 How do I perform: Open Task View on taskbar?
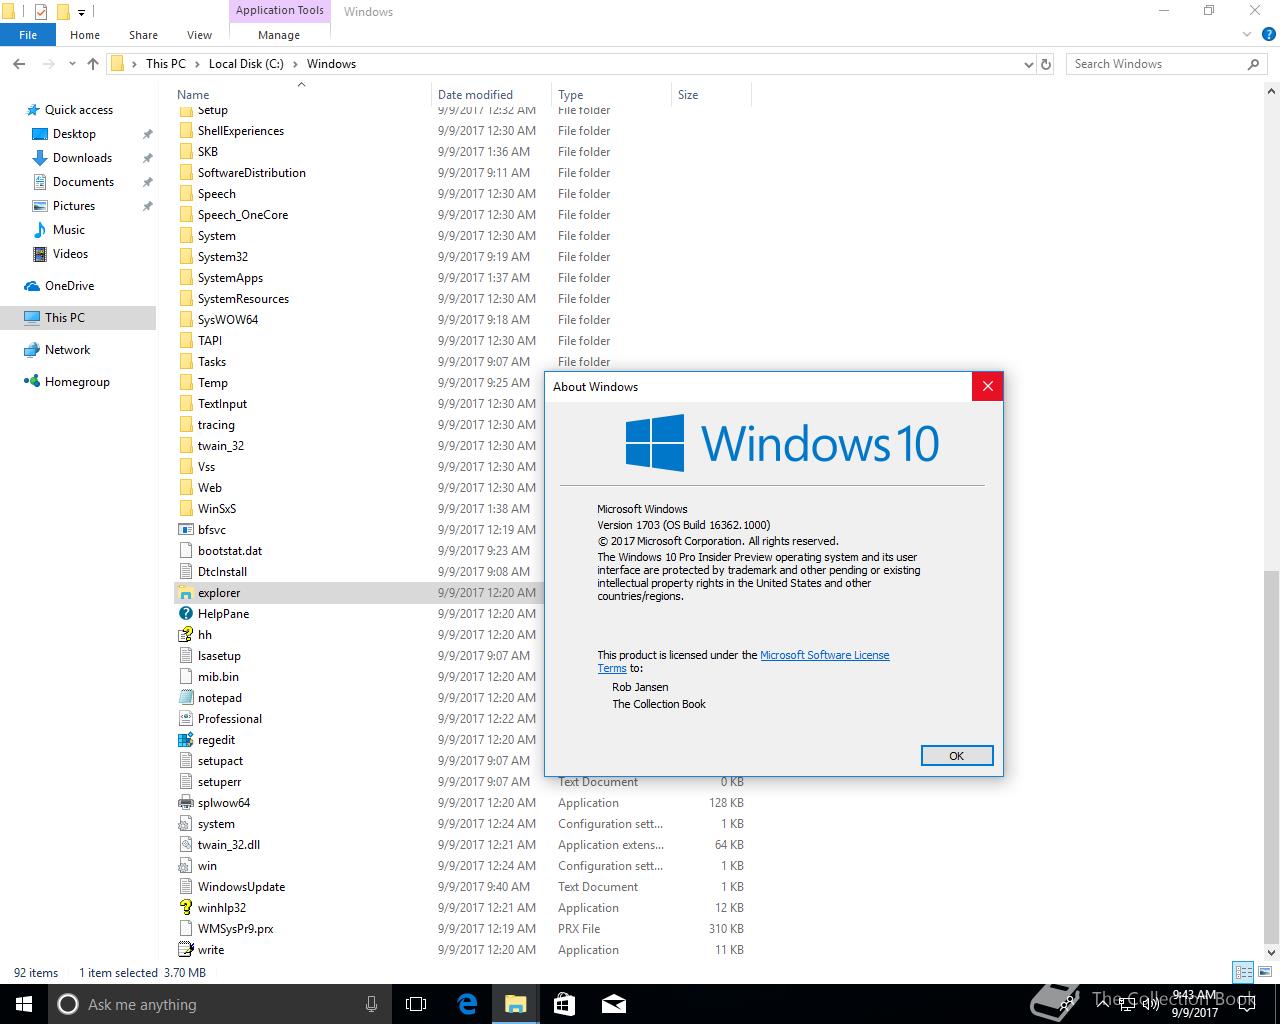tap(416, 1004)
